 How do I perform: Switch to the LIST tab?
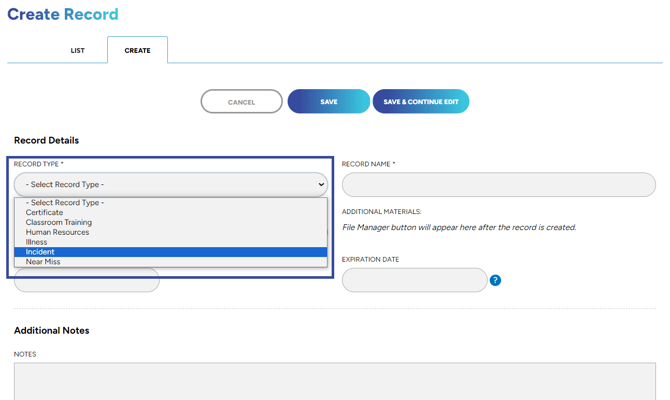(77, 50)
